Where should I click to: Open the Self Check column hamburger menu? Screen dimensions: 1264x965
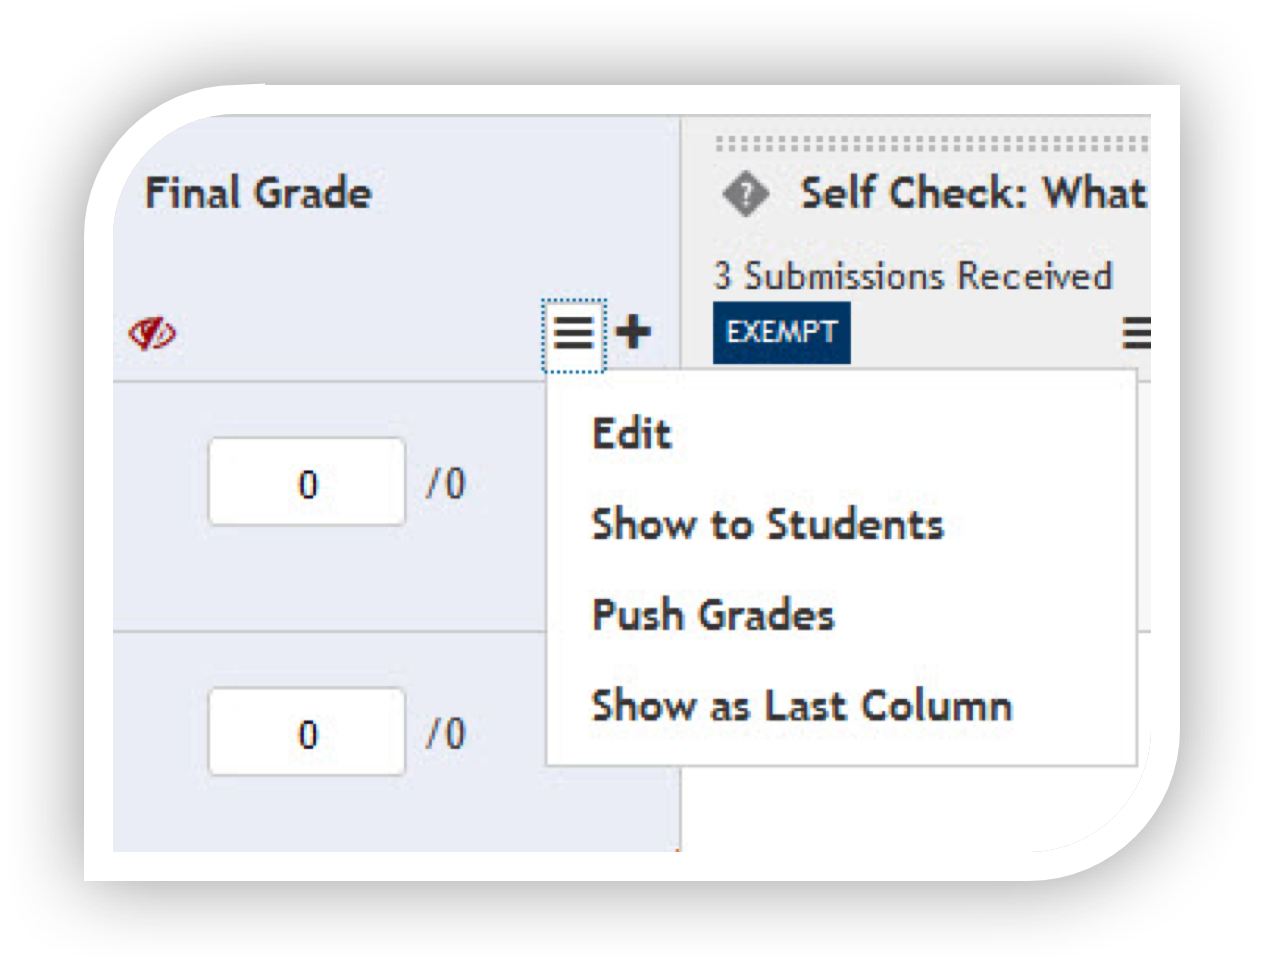click(x=1136, y=332)
